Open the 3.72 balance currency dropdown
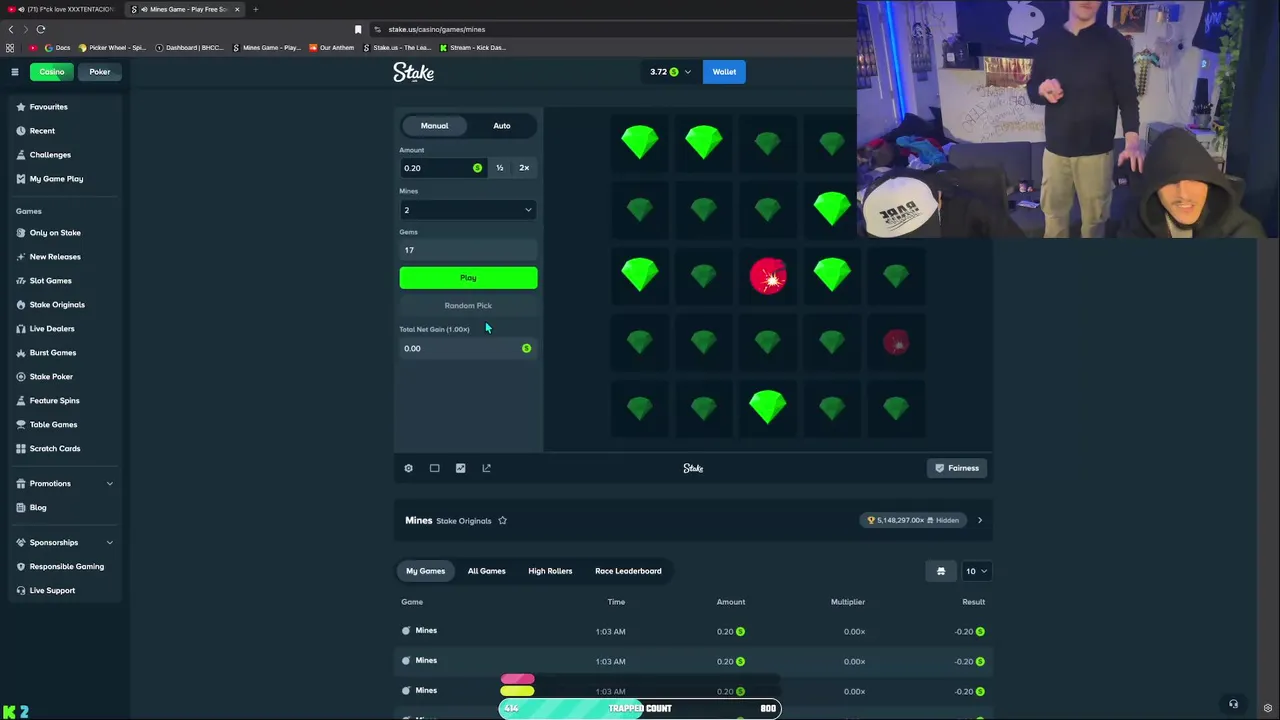This screenshot has width=1280, height=720. tap(671, 72)
